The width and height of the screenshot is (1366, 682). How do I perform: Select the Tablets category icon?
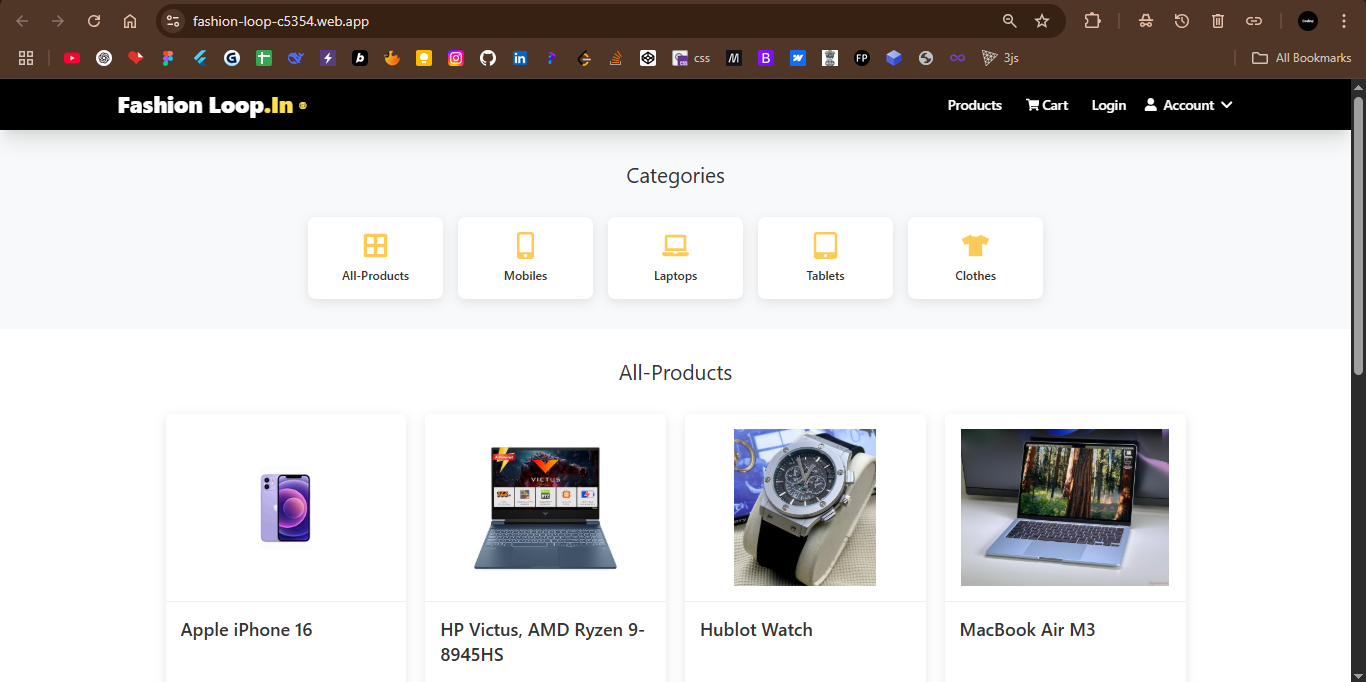coord(825,245)
